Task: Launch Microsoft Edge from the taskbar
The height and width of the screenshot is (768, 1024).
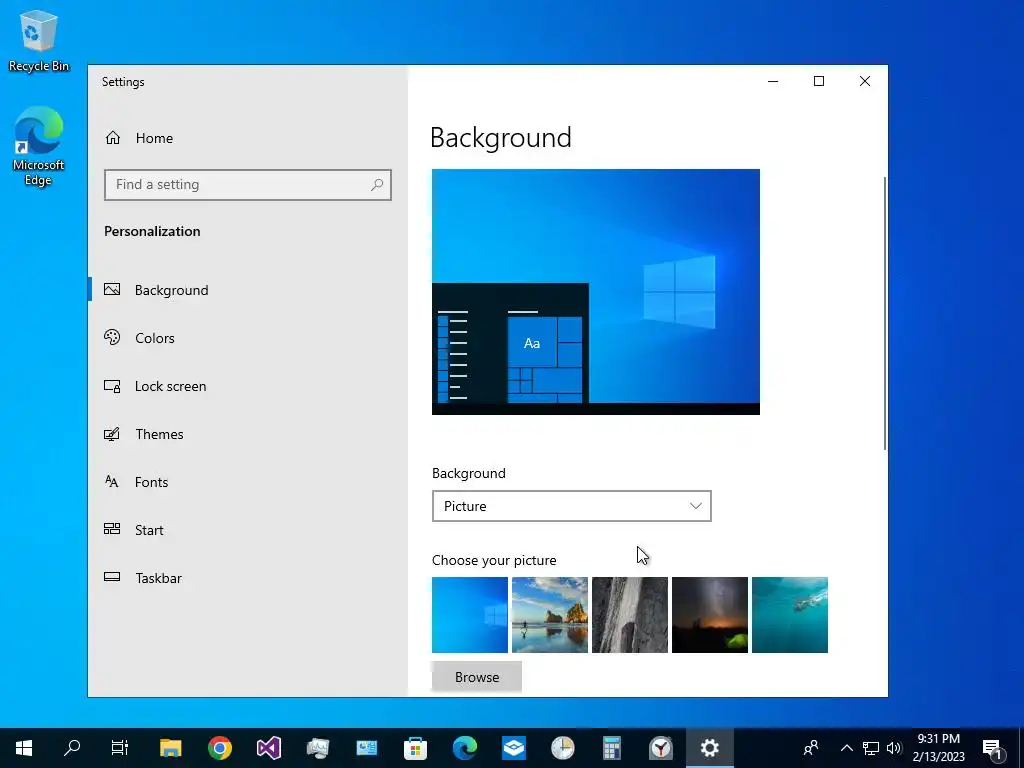Action: coord(465,748)
